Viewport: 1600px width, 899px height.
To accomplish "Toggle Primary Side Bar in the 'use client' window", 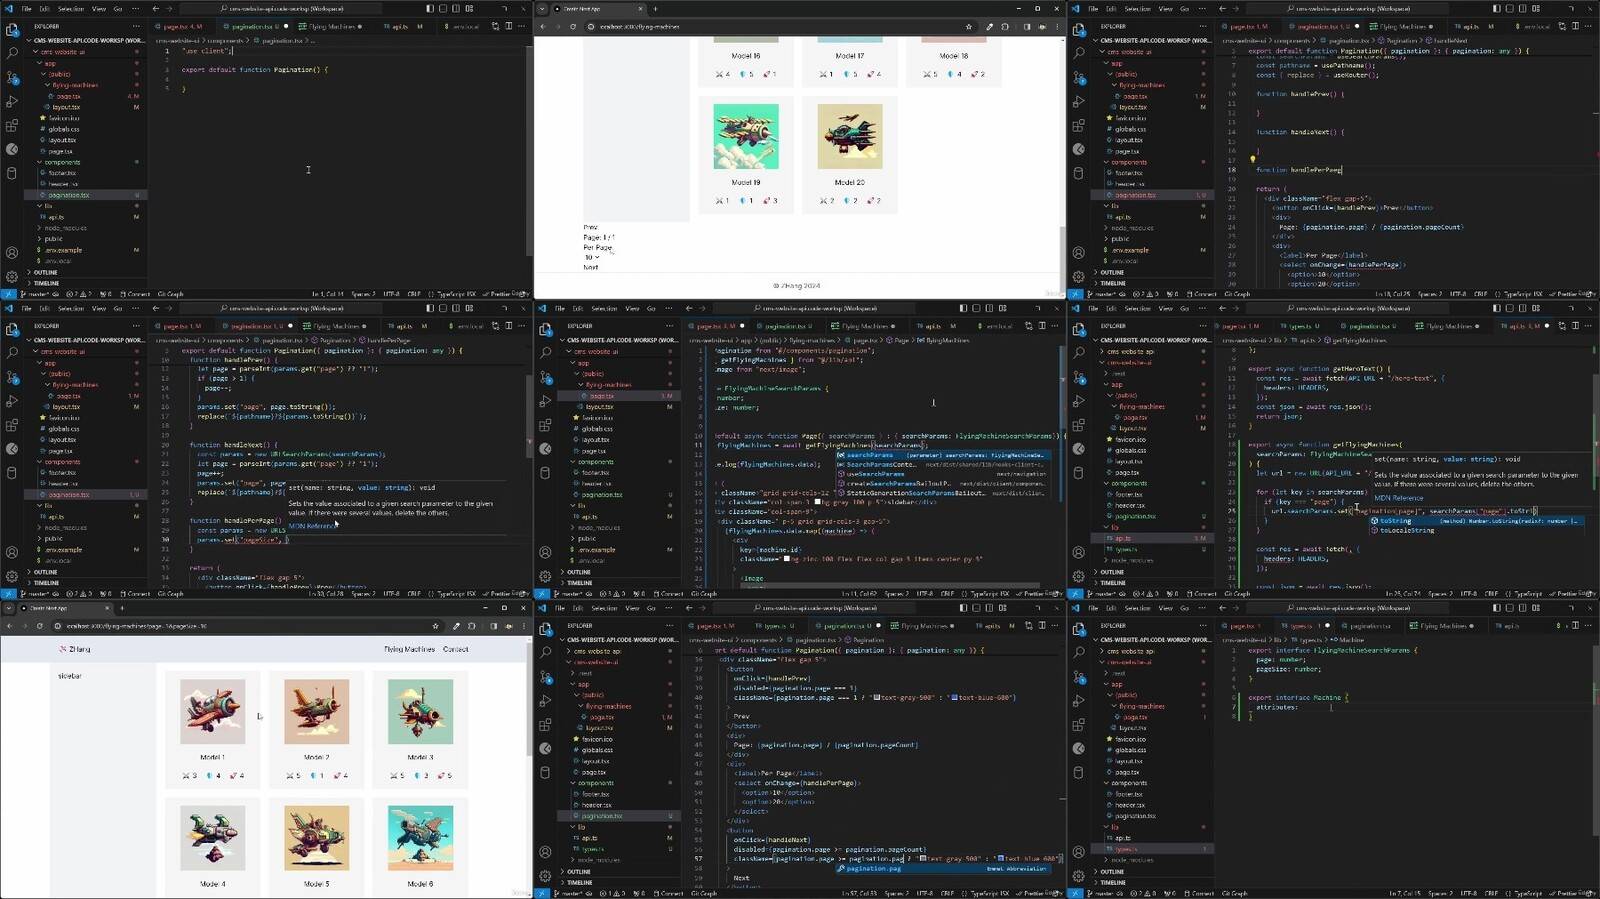I will [x=430, y=9].
